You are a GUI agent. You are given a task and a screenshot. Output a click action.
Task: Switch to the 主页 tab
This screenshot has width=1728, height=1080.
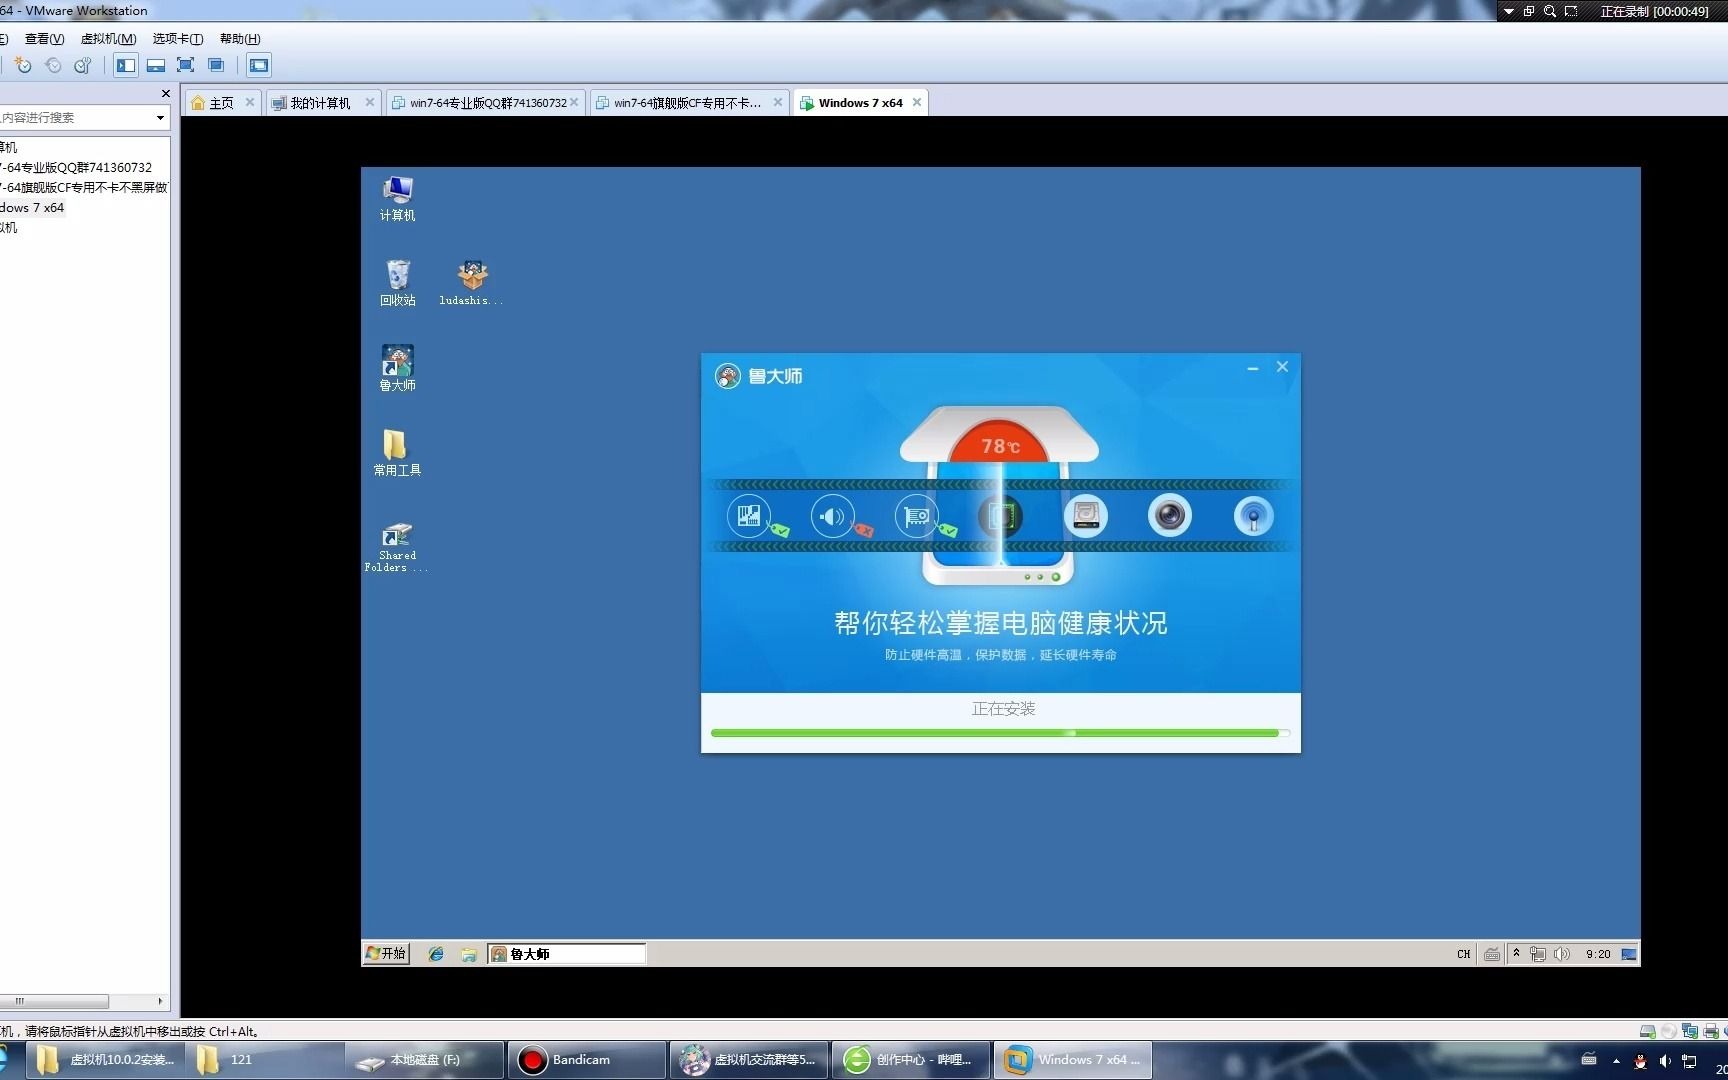point(221,103)
